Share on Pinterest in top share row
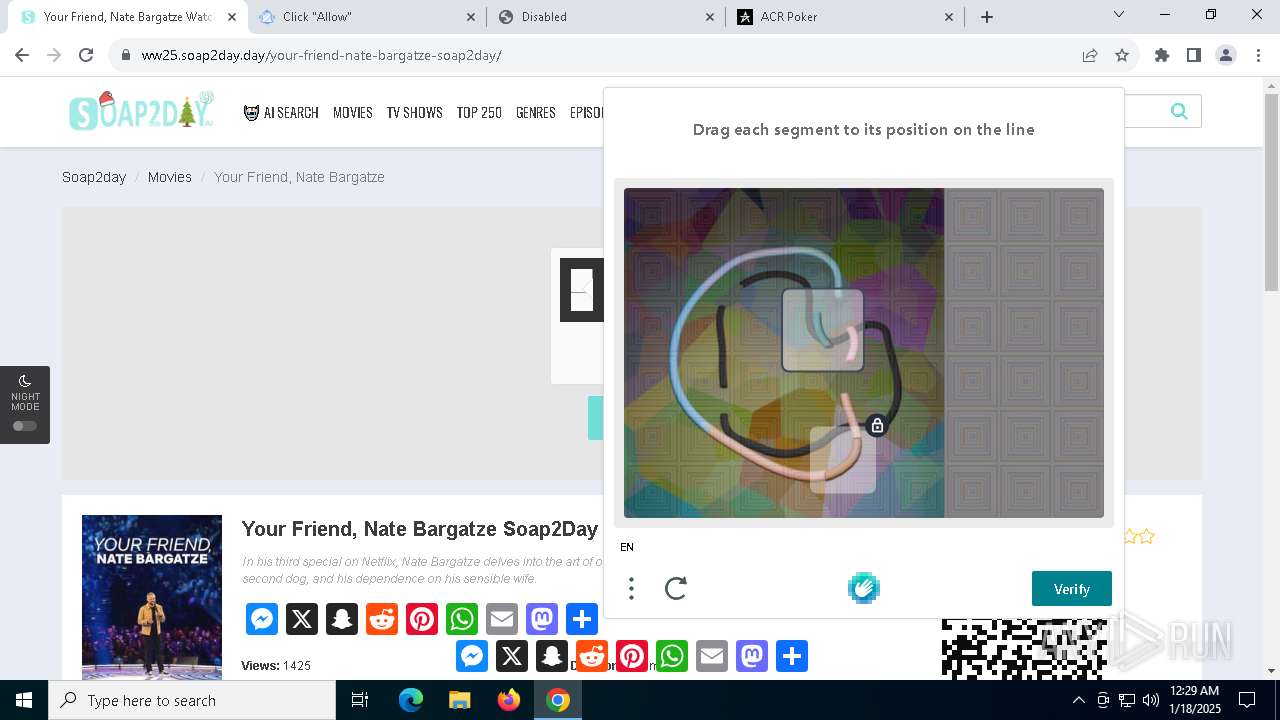The image size is (1280, 720). (x=422, y=619)
